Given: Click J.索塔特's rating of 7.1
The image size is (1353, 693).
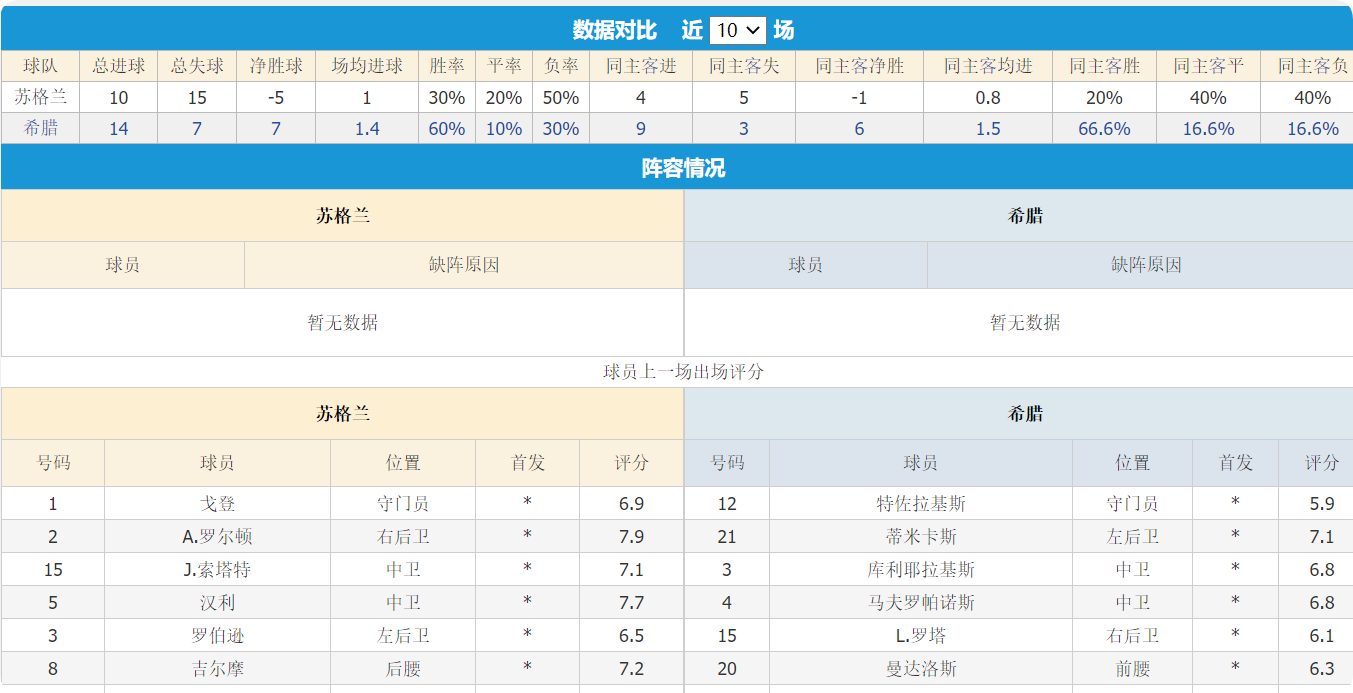Looking at the screenshot, I should (632, 569).
